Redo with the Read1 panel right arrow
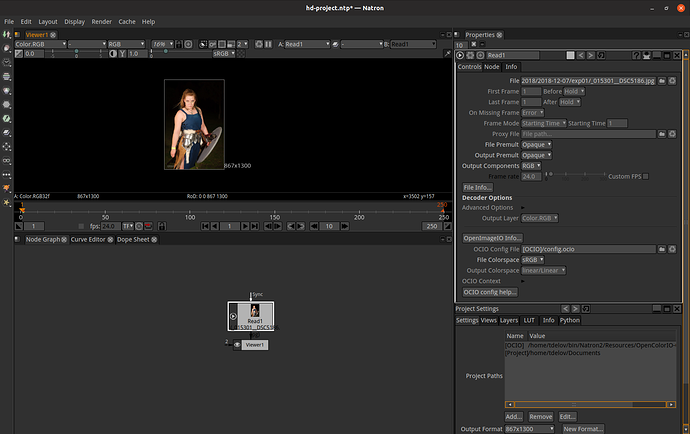This screenshot has height=434, width=690. tap(591, 55)
